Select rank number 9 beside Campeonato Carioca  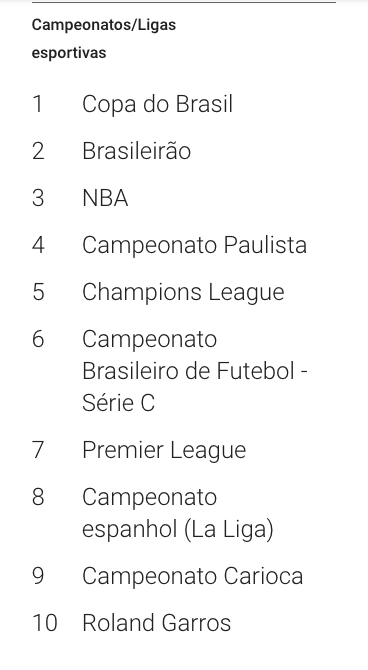[38, 576]
